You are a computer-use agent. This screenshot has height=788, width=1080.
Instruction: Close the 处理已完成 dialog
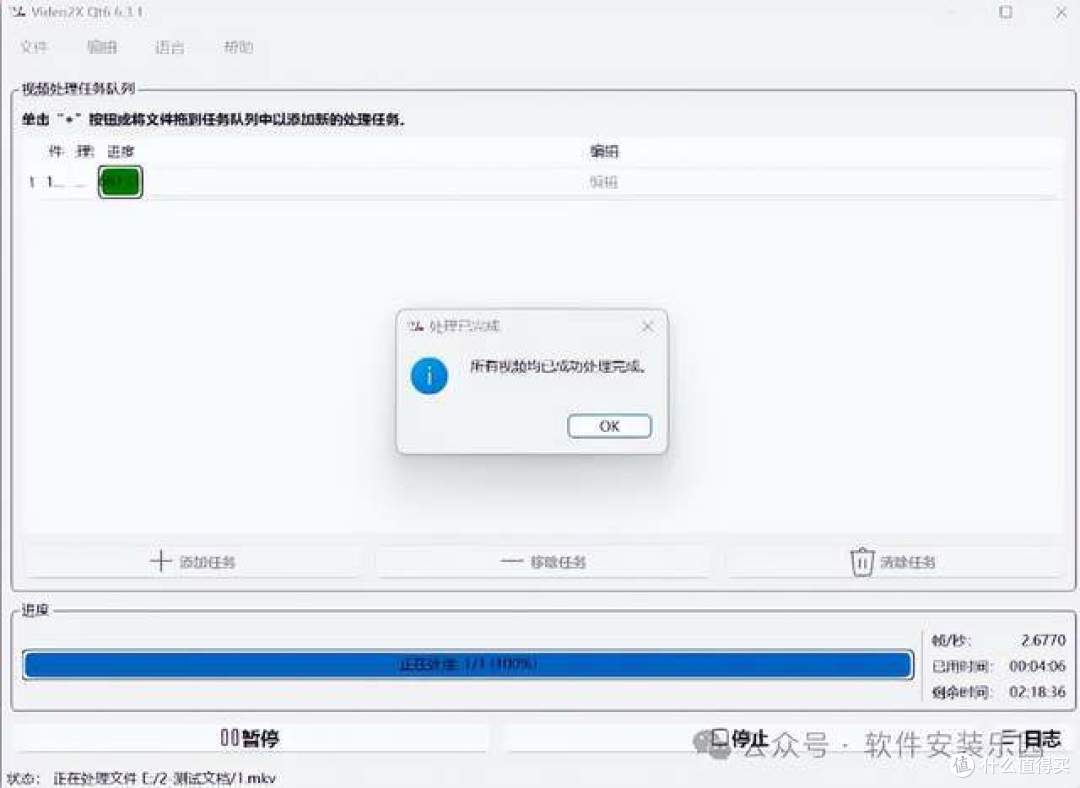pyautogui.click(x=647, y=326)
